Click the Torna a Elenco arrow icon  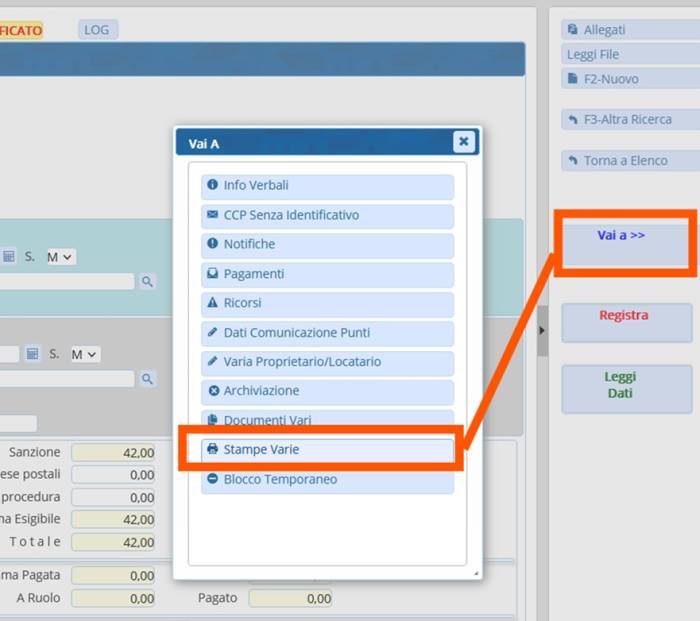(572, 160)
